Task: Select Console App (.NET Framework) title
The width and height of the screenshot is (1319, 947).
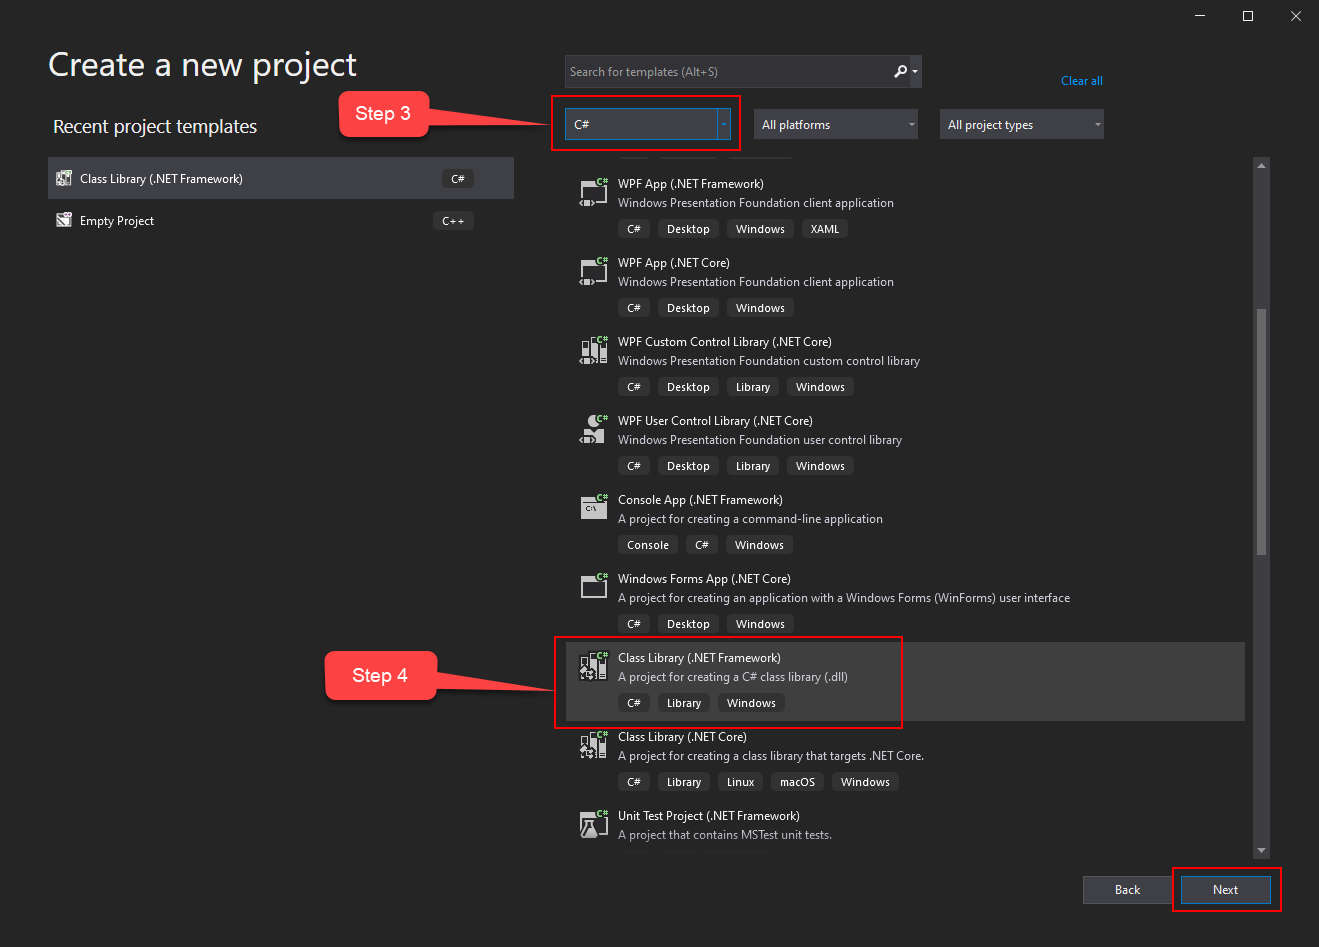Action: (701, 500)
